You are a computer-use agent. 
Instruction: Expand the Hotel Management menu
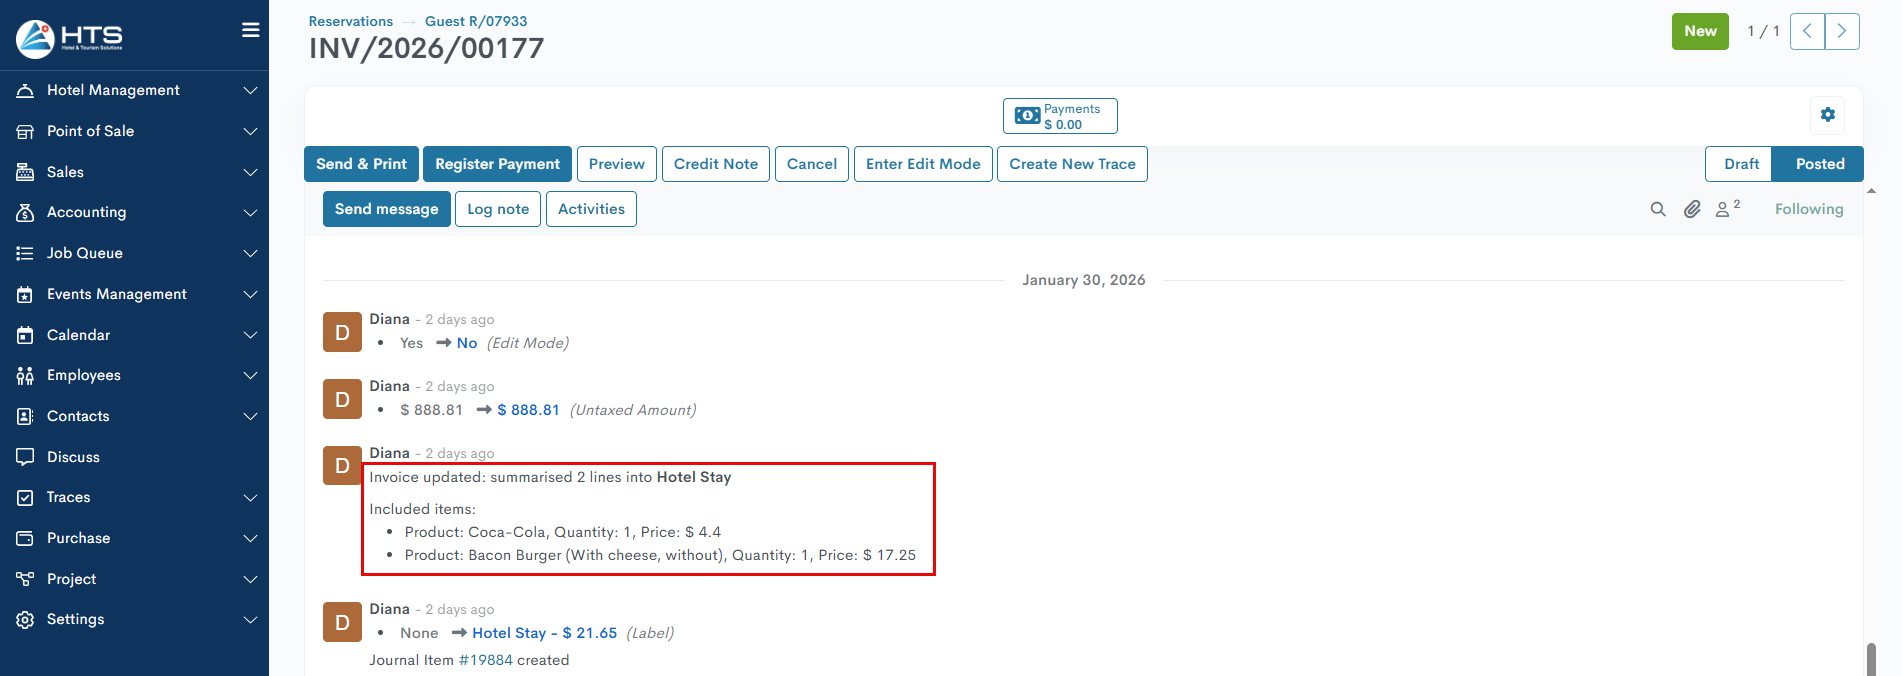[134, 90]
